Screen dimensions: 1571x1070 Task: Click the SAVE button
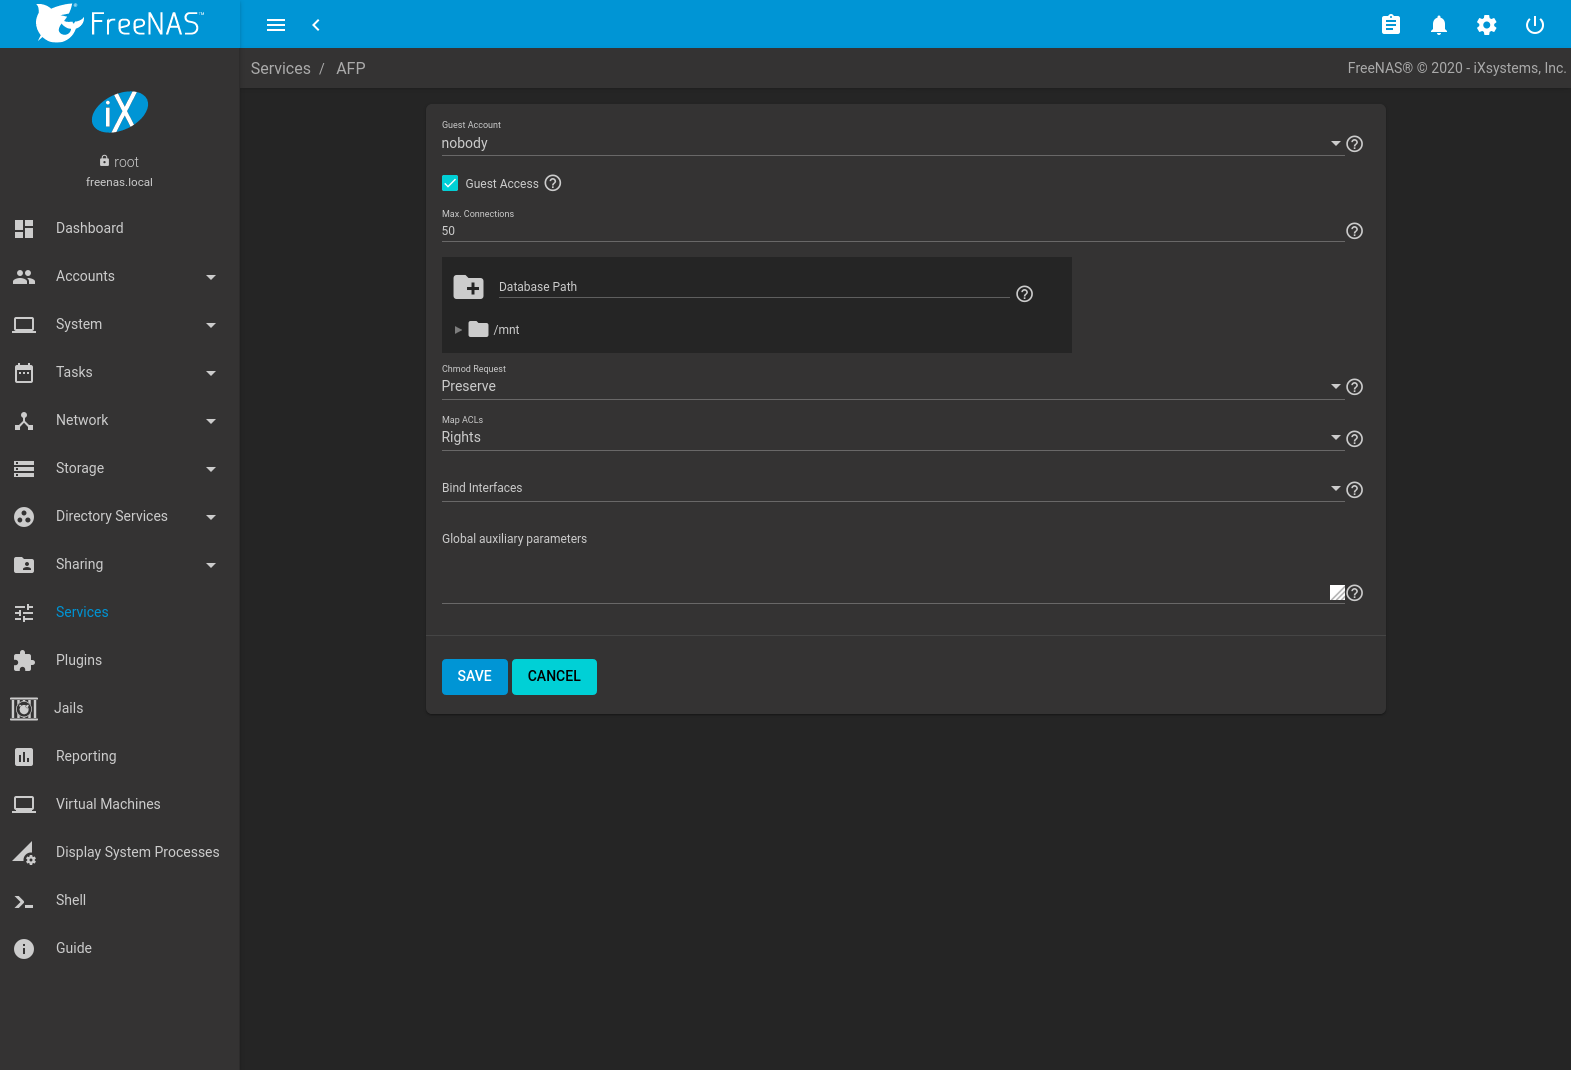click(474, 676)
